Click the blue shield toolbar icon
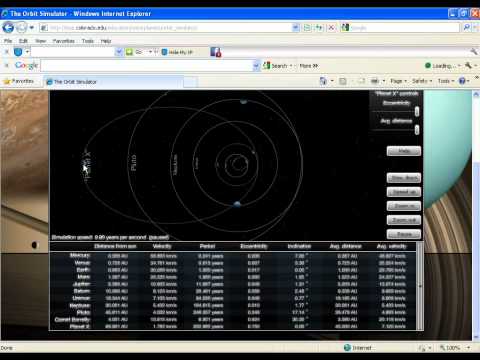 [x=18, y=52]
